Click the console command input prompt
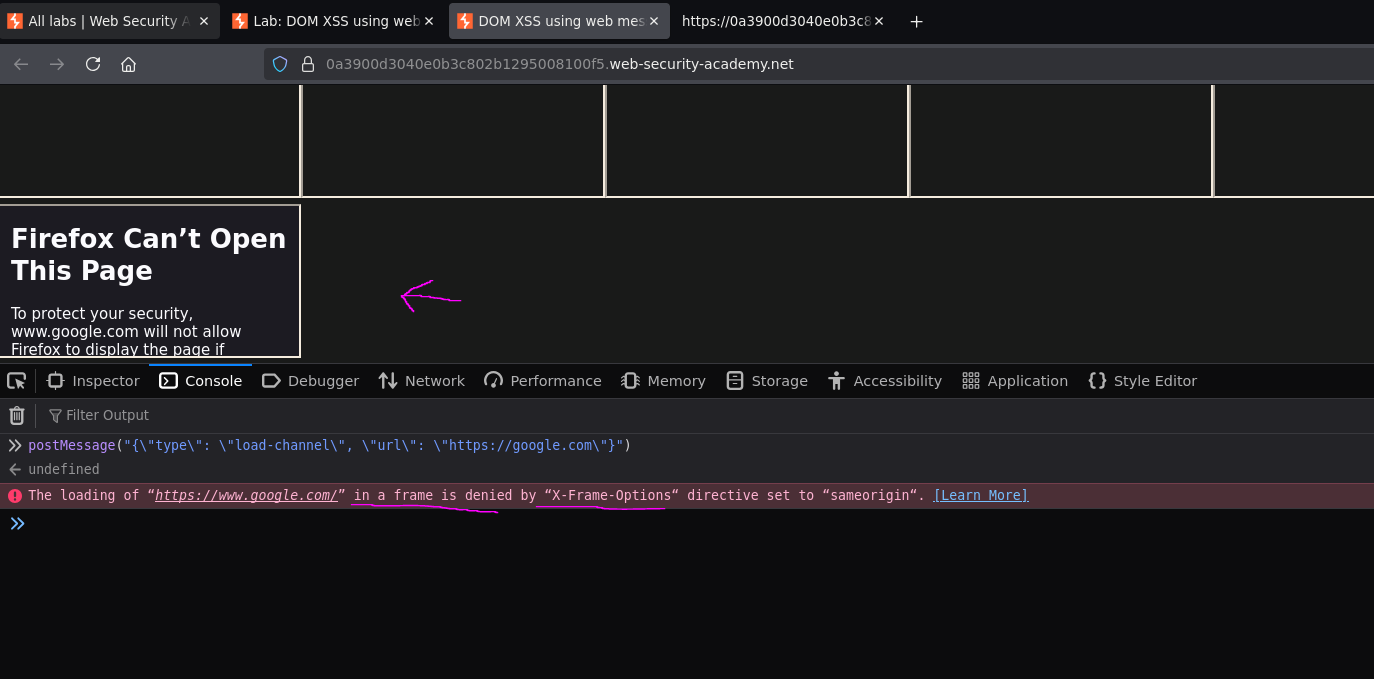This screenshot has width=1374, height=679. click(x=700, y=523)
